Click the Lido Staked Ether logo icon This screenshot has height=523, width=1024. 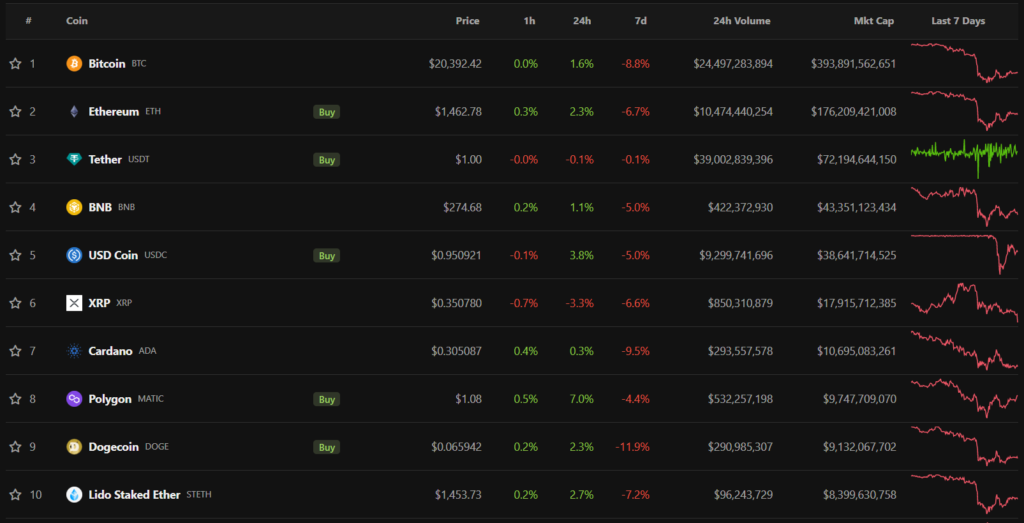tap(74, 495)
